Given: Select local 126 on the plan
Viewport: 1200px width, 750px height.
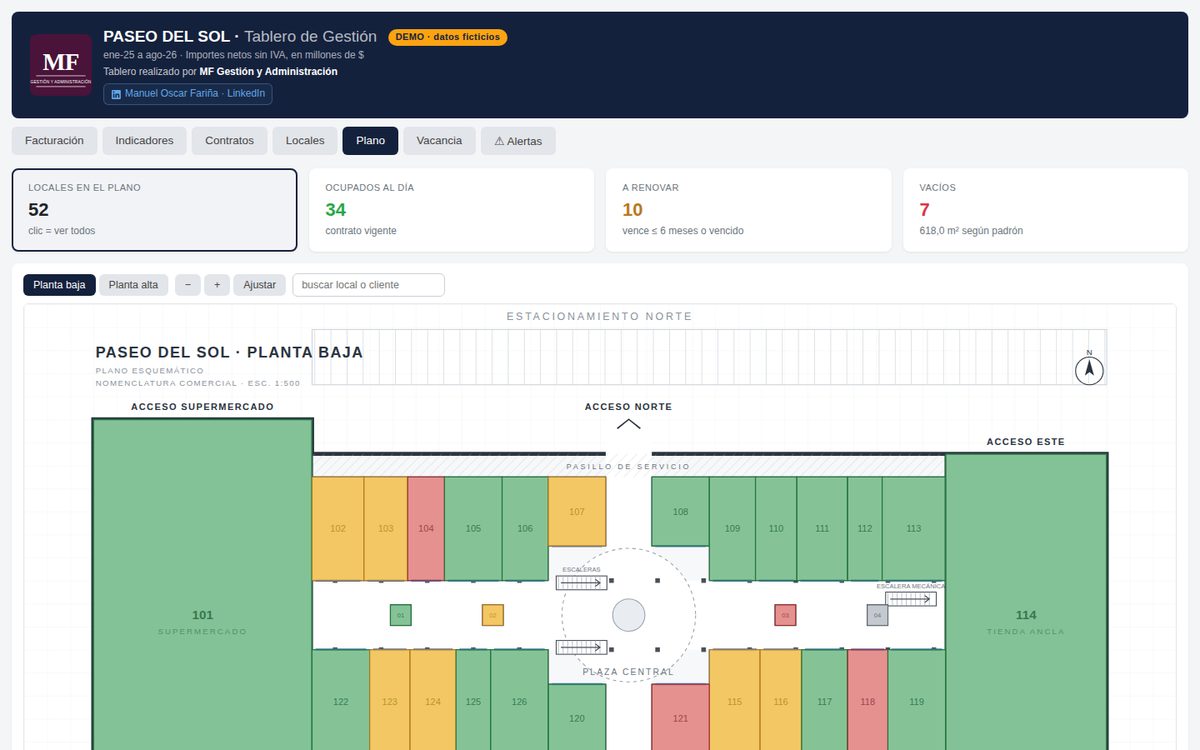Looking at the screenshot, I should [519, 700].
